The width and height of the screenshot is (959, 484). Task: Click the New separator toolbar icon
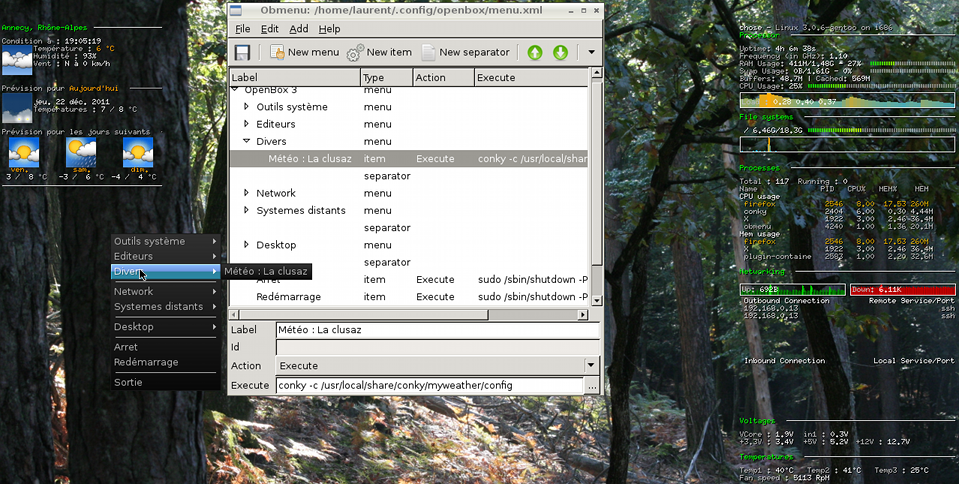coord(428,52)
